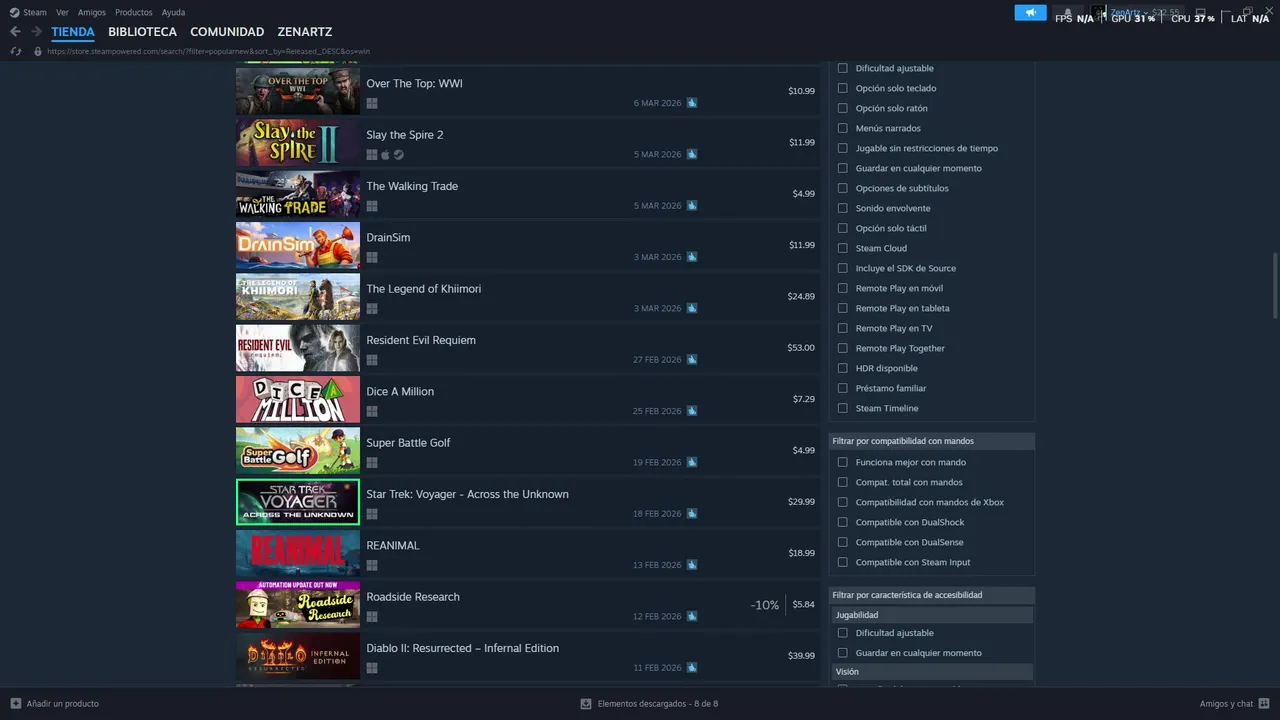1280x720 pixels.
Task: Click the review thumbs icon for Dice A Million
Action: coord(692,411)
